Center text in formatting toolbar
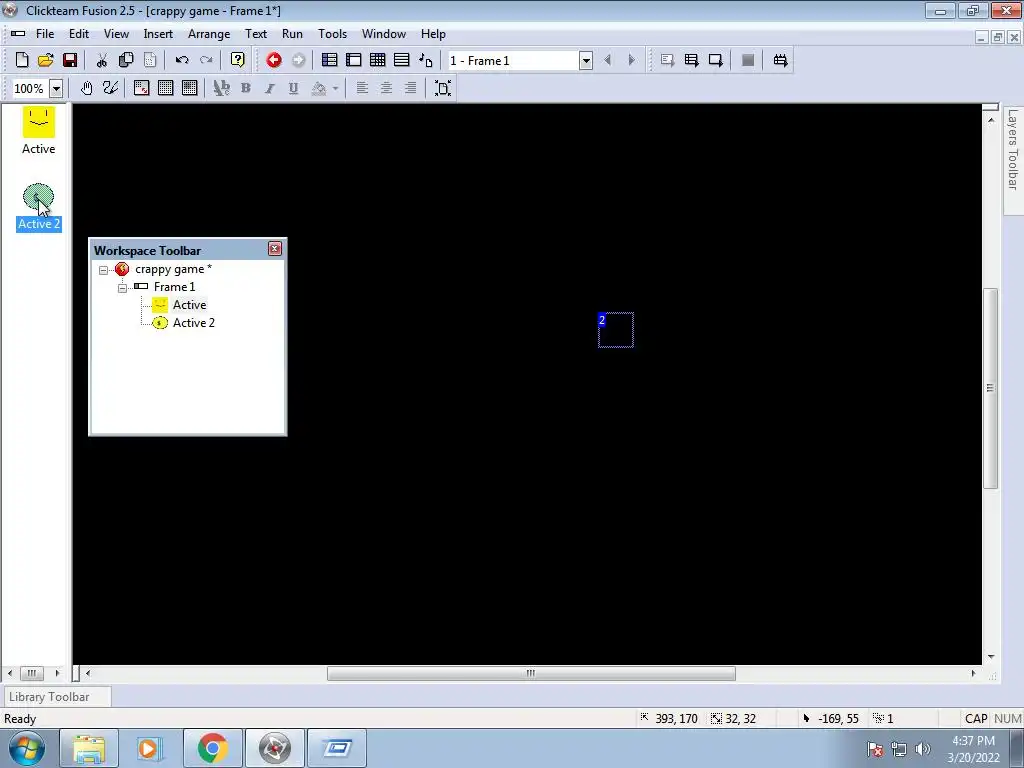Image resolution: width=1024 pixels, height=768 pixels. (387, 88)
